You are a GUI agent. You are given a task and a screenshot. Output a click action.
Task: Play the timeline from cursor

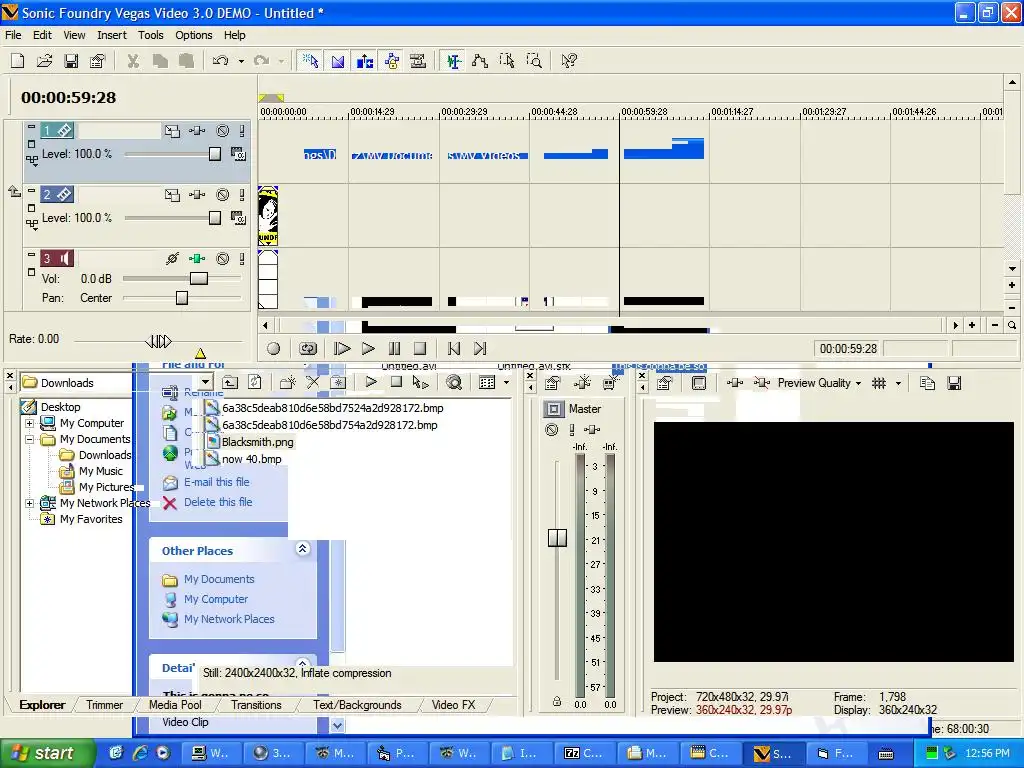point(368,349)
